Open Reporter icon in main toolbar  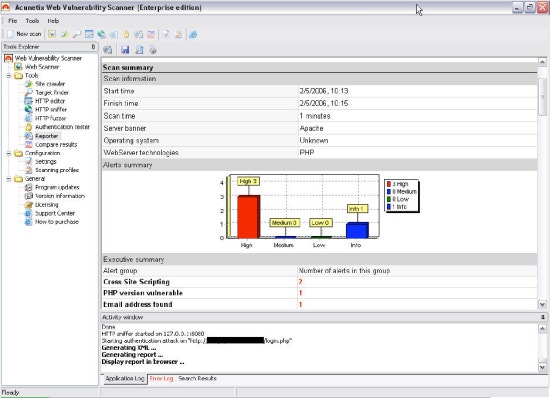[x=139, y=34]
